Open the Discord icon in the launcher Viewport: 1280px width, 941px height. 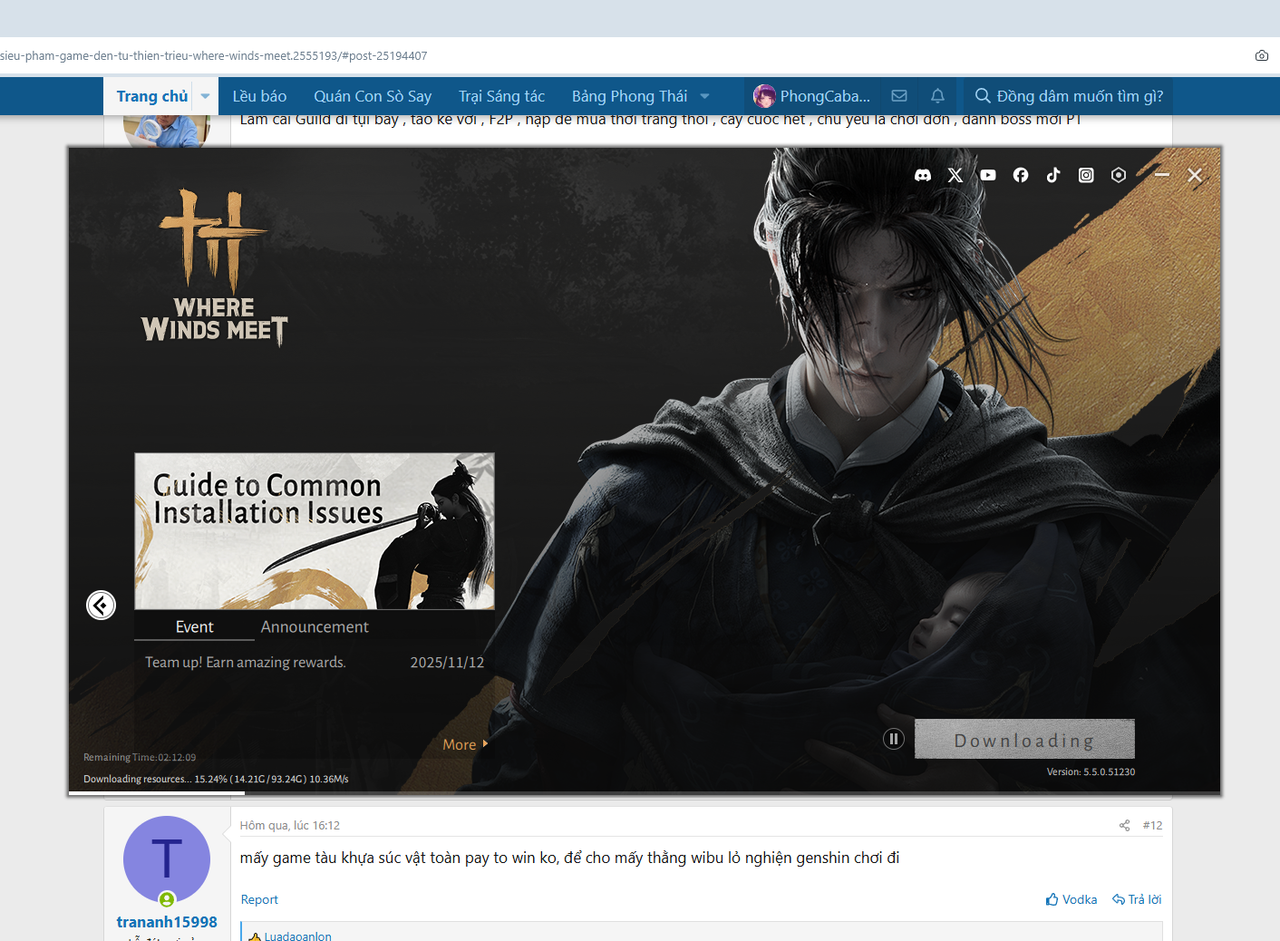(922, 174)
